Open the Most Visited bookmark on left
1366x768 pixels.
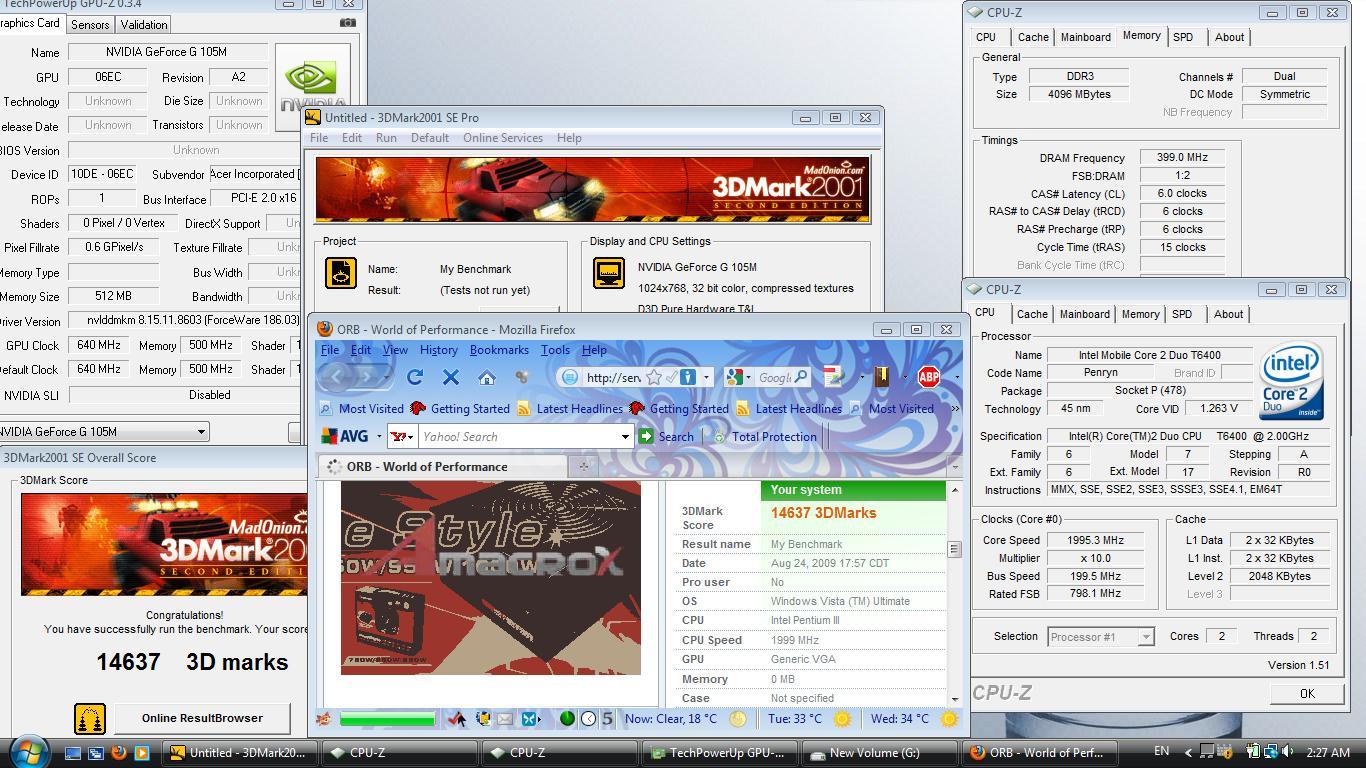point(362,408)
